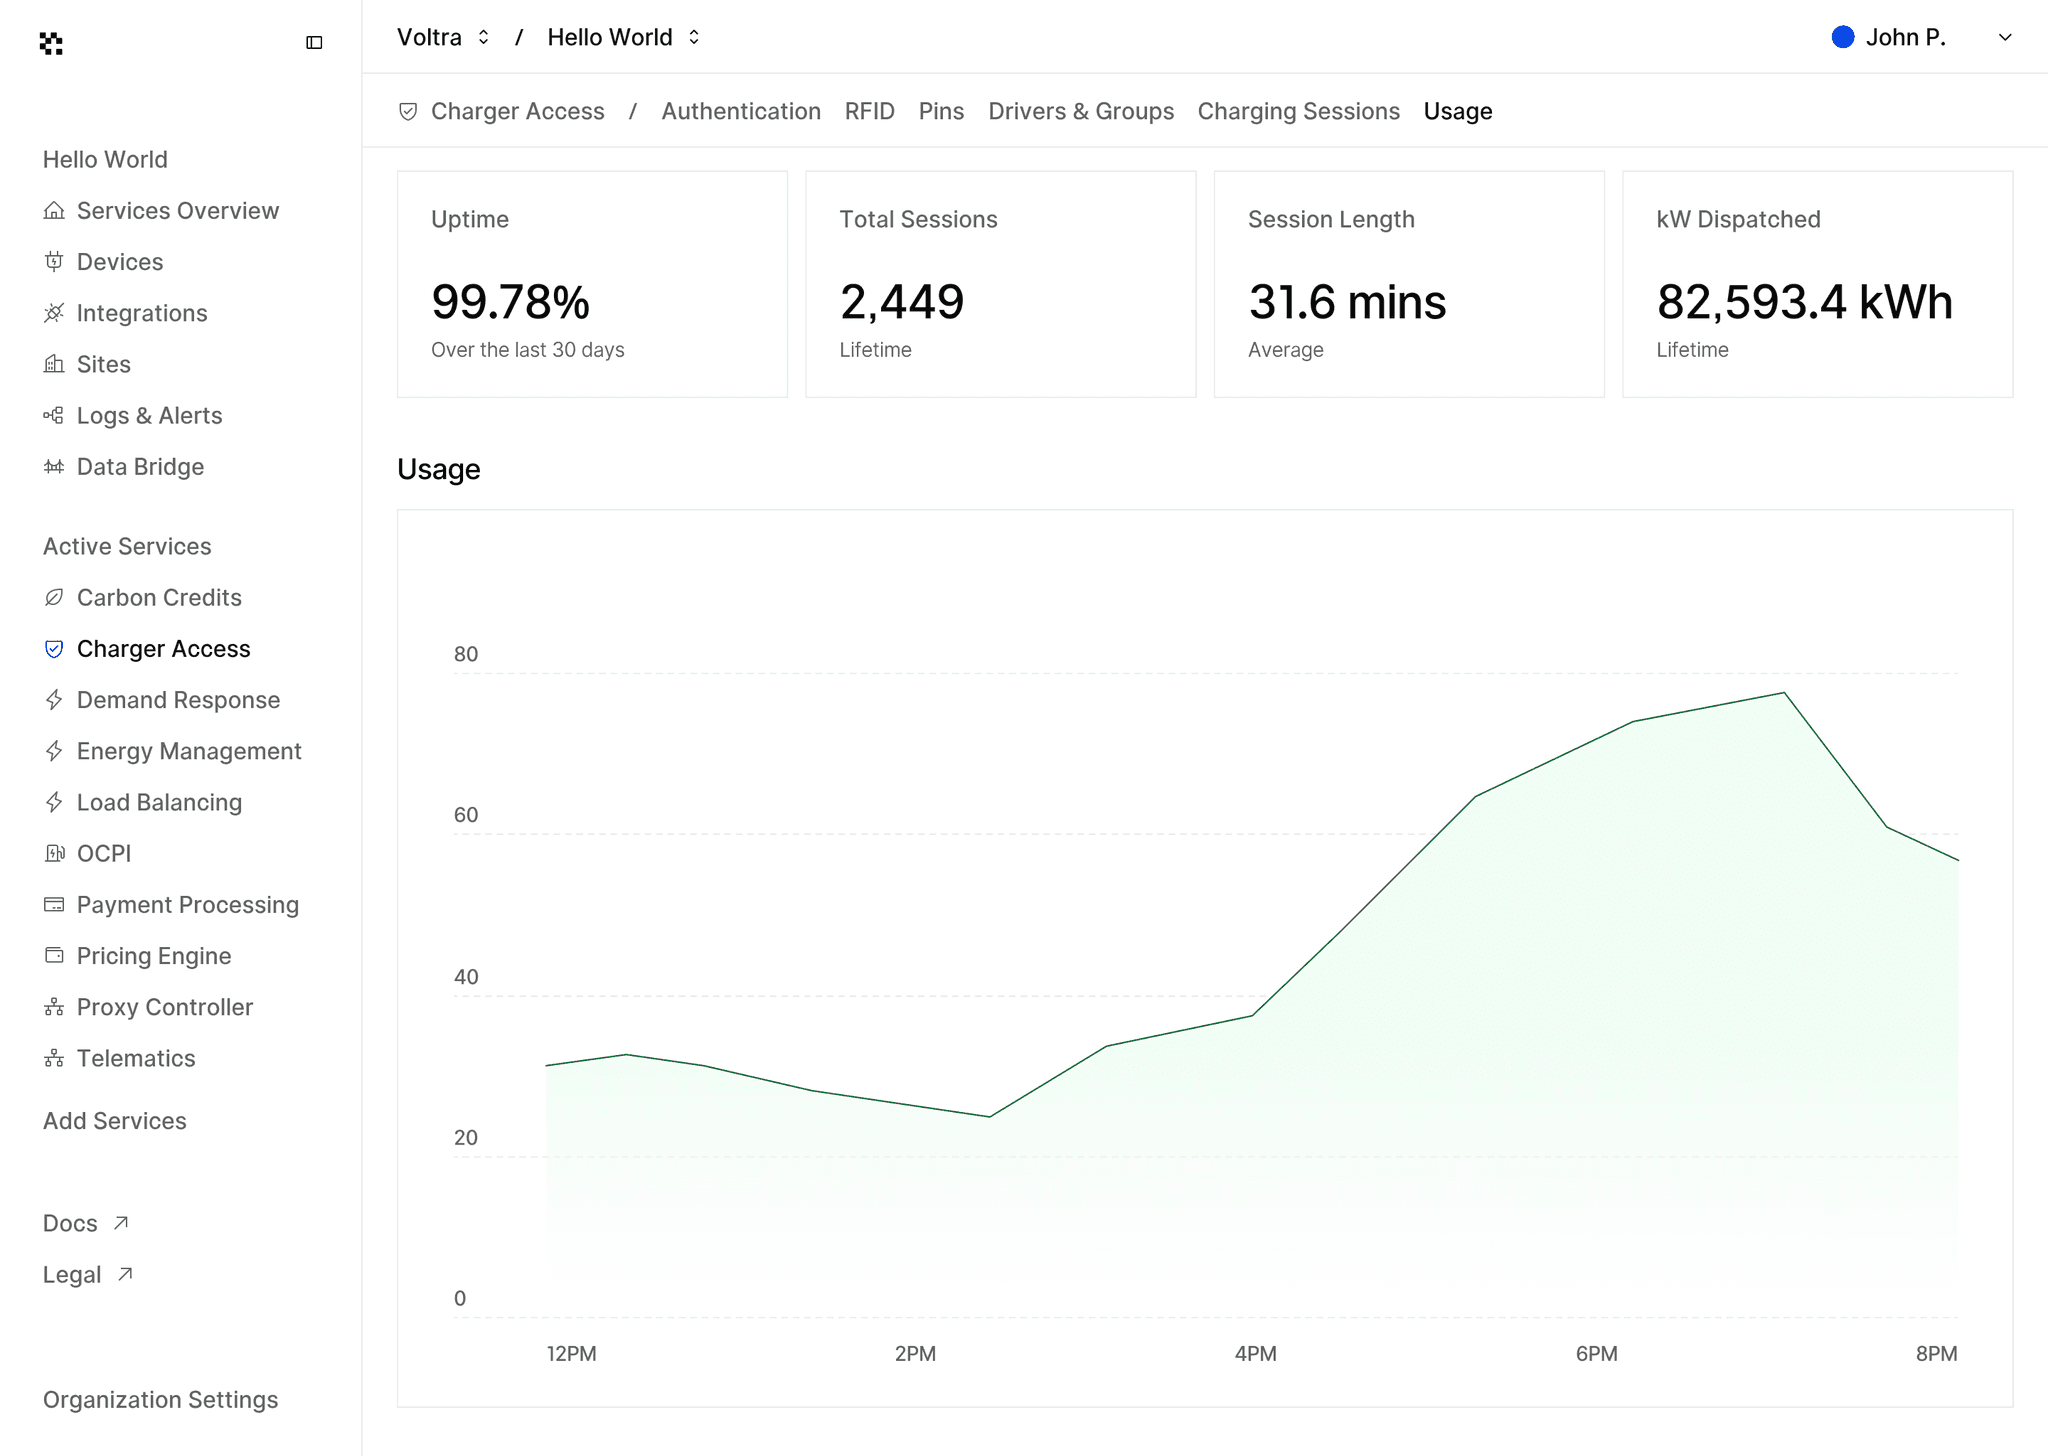Open Load Balancing service
Viewport: 2048px width, 1456px height.
(x=143, y=802)
